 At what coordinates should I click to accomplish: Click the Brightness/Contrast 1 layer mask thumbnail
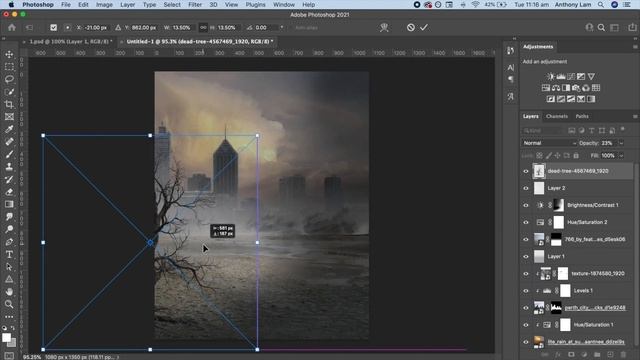pos(558,205)
